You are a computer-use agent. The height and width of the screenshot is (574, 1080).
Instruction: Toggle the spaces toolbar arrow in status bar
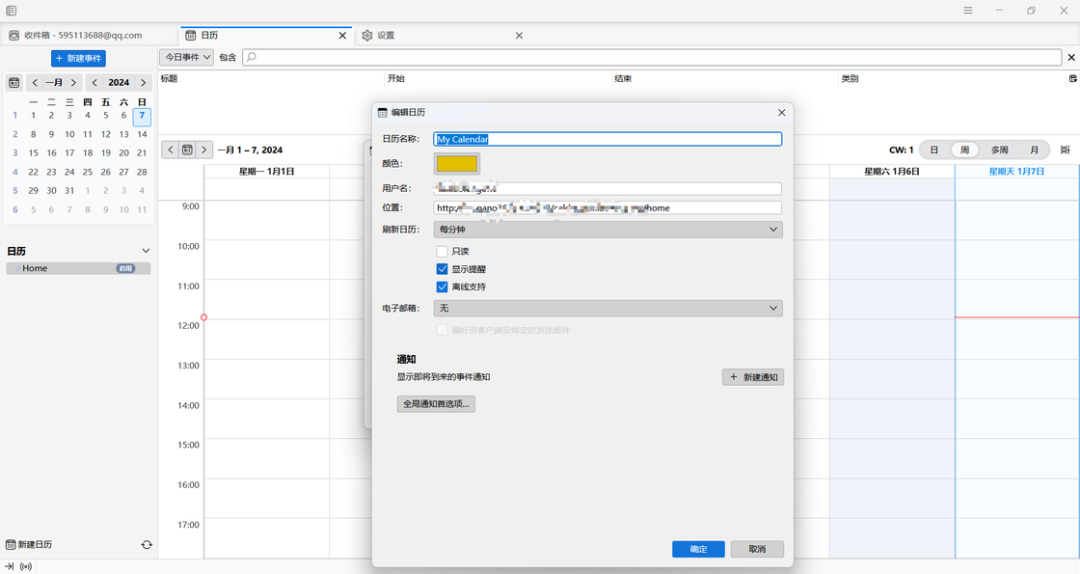tap(9, 566)
